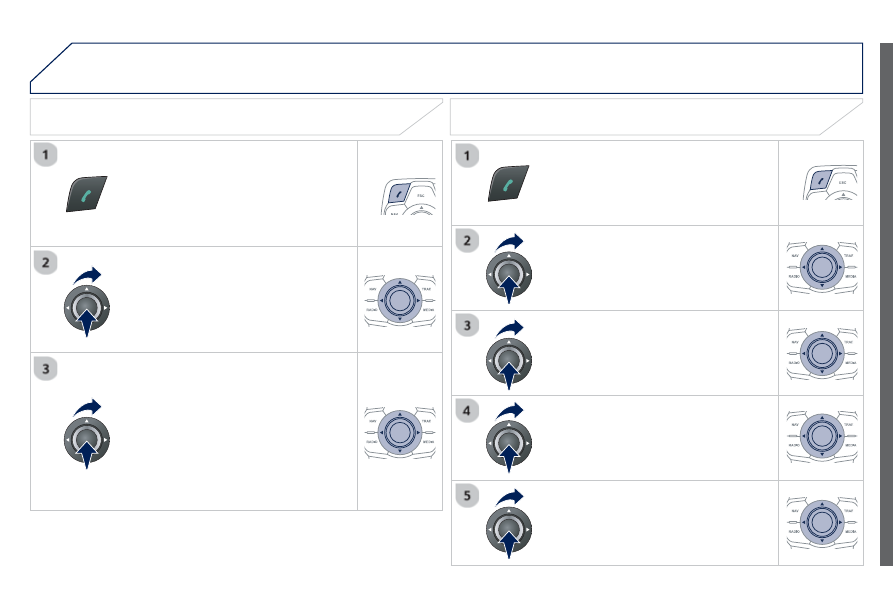Viewport: 893px width, 595px height.
Task: Open the control dial diagram in right step 2
Action: 822,267
